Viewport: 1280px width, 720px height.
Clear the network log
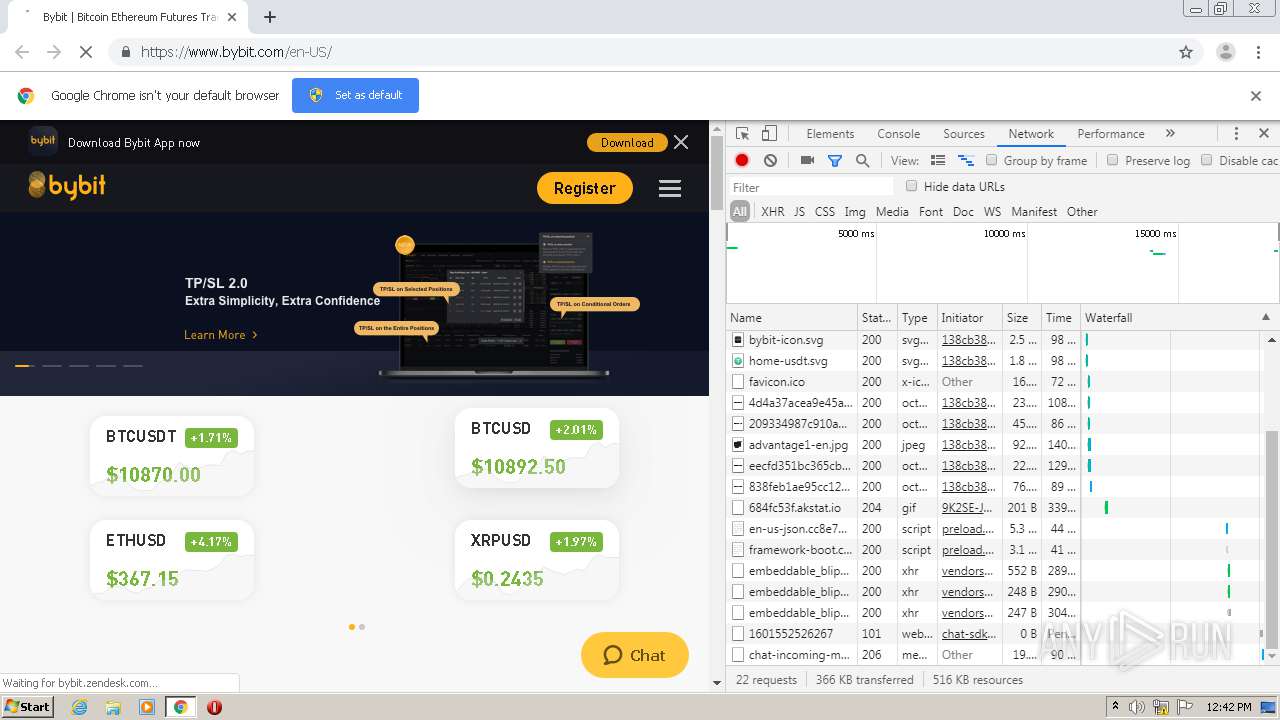[770, 160]
